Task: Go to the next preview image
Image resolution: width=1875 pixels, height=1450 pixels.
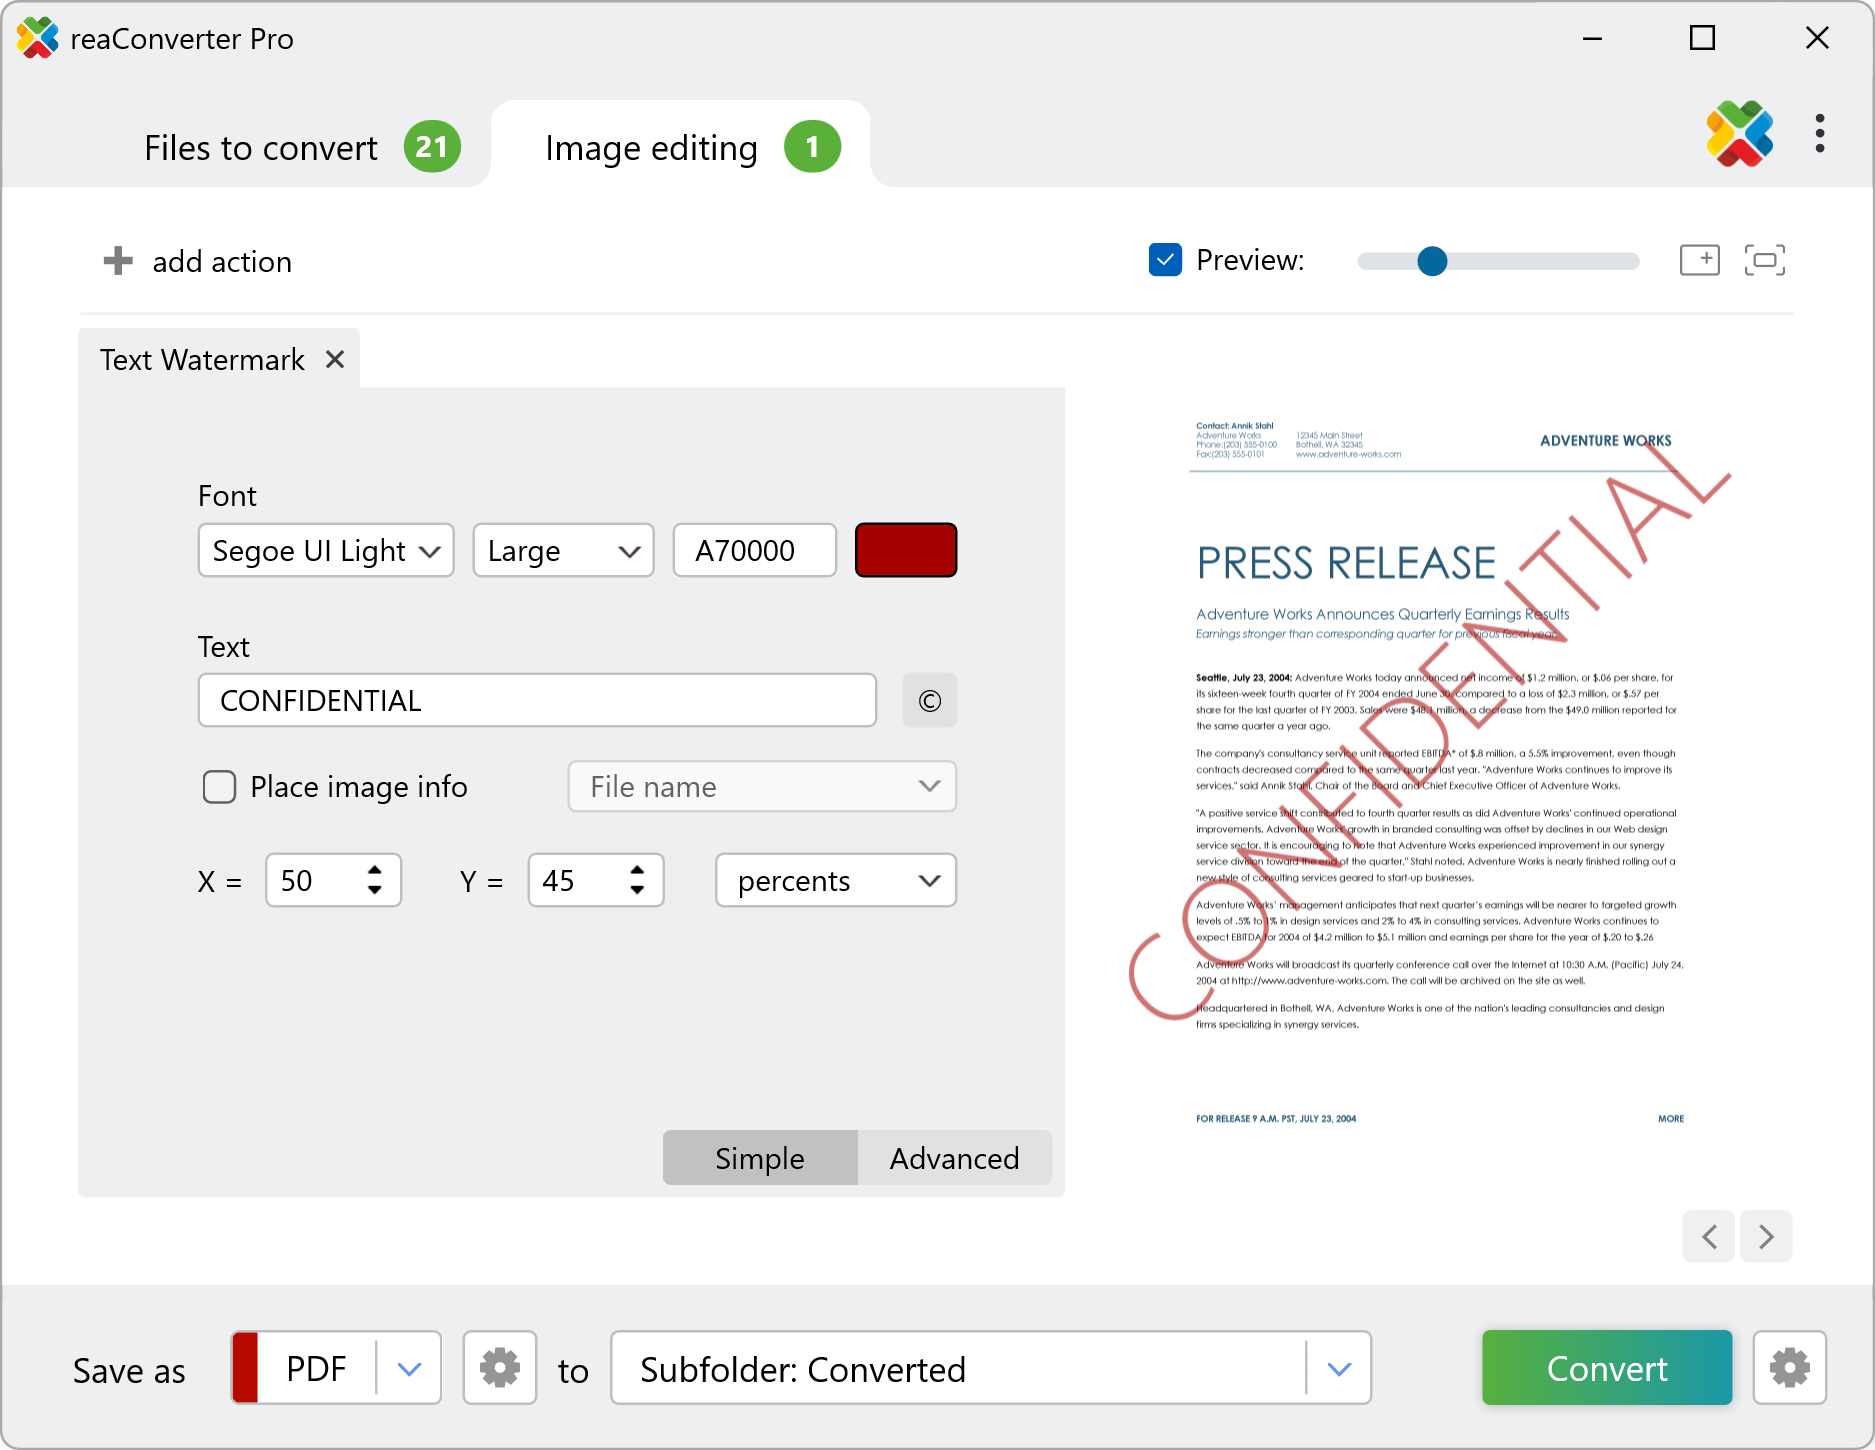Action: 1766,1237
